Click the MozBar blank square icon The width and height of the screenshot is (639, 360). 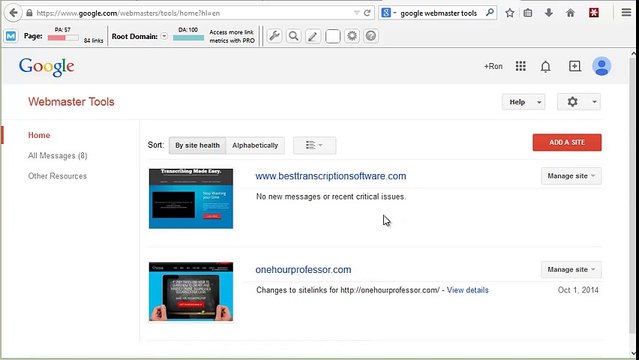coord(333,36)
